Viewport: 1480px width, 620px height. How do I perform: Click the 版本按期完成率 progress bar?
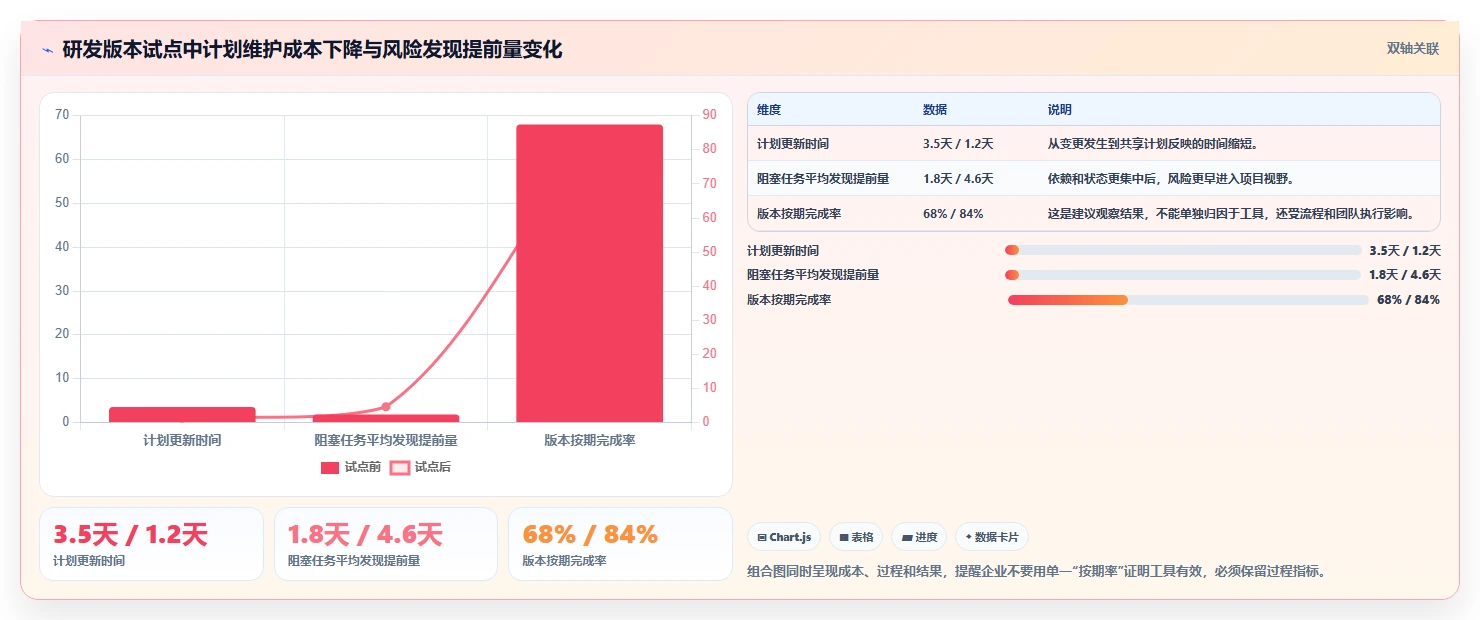(x=1188, y=300)
